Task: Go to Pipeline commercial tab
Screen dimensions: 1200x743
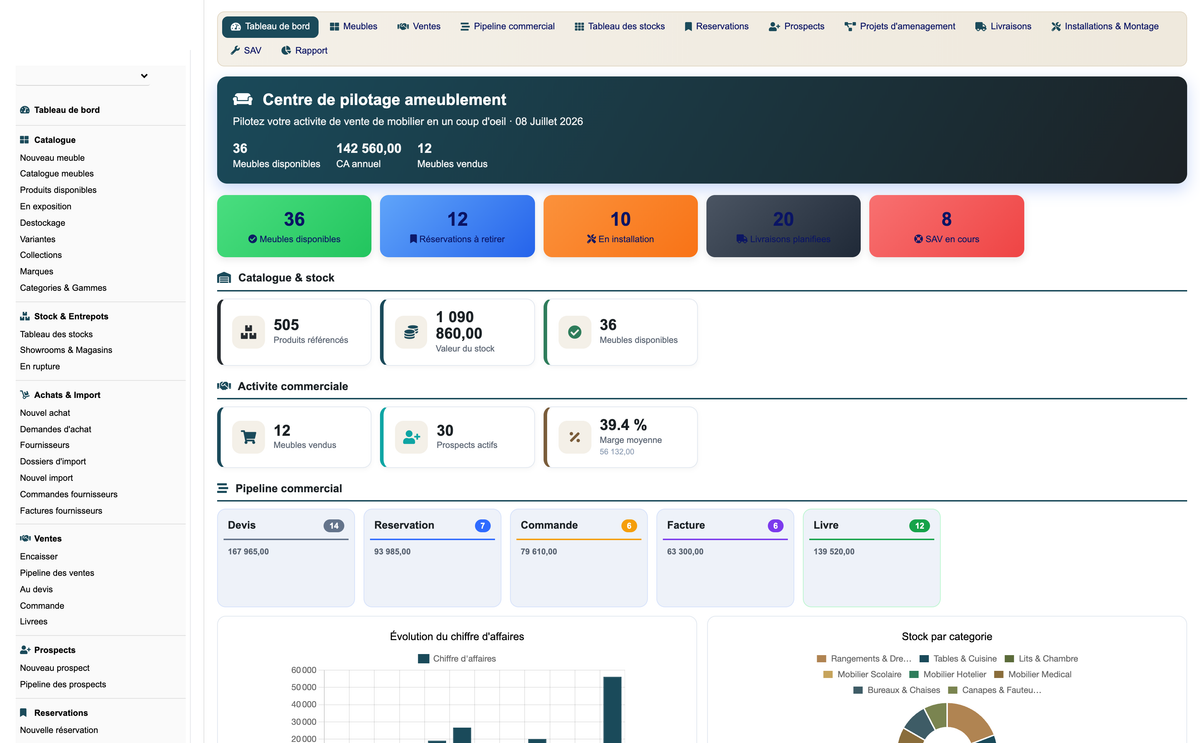Action: pyautogui.click(x=507, y=26)
